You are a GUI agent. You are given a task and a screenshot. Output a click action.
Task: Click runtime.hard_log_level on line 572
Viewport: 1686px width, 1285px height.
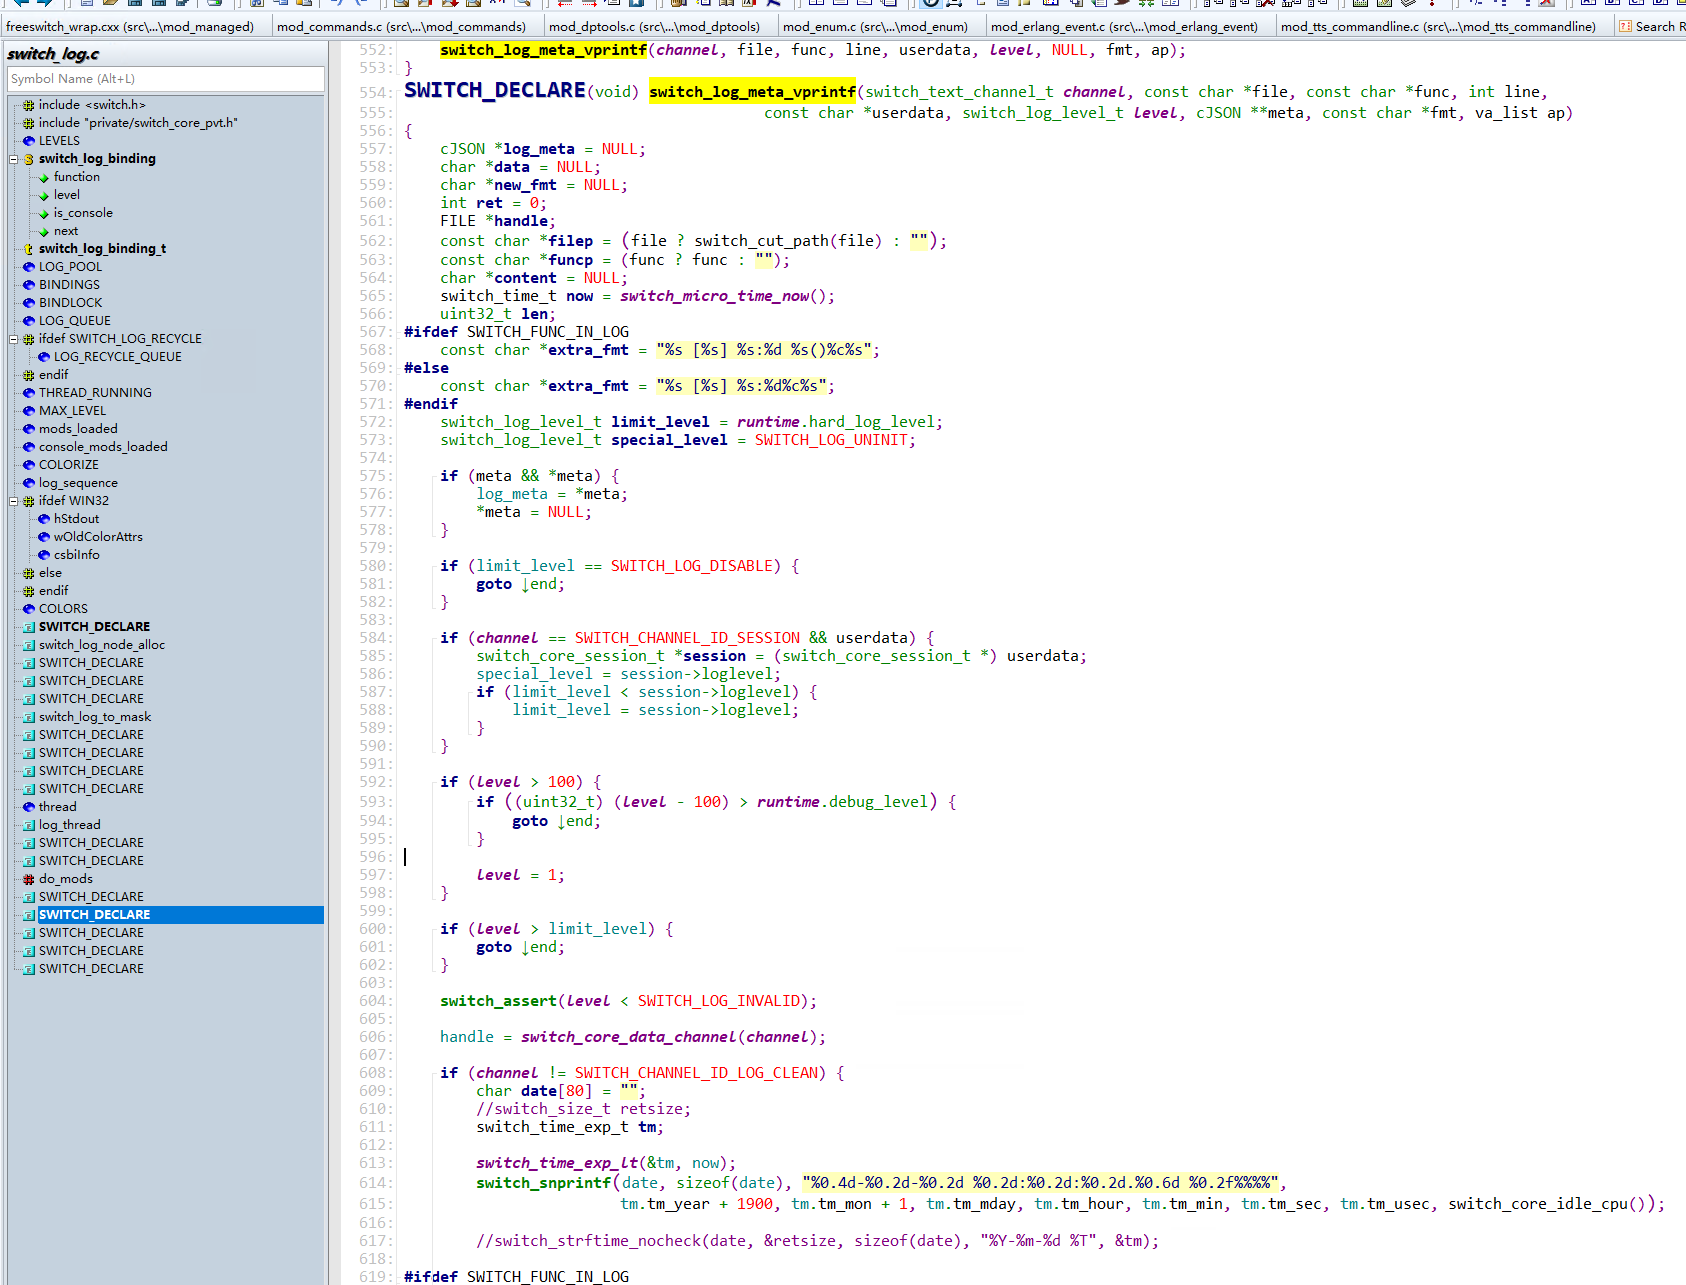pos(840,422)
